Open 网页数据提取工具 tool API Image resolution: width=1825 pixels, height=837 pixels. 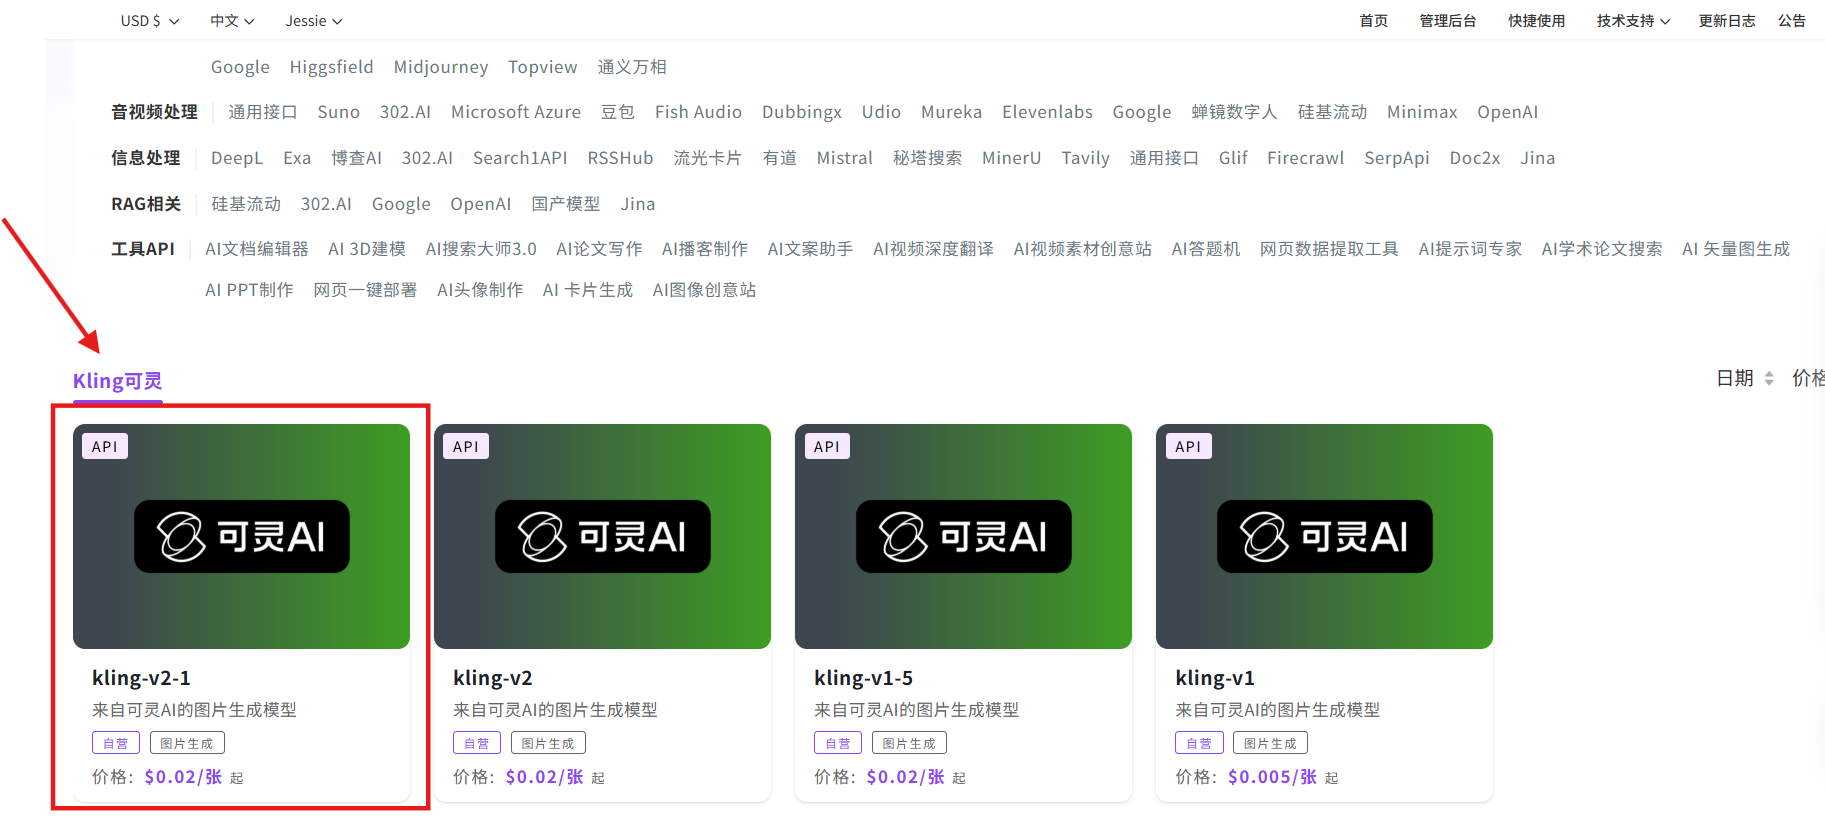pyautogui.click(x=1329, y=249)
